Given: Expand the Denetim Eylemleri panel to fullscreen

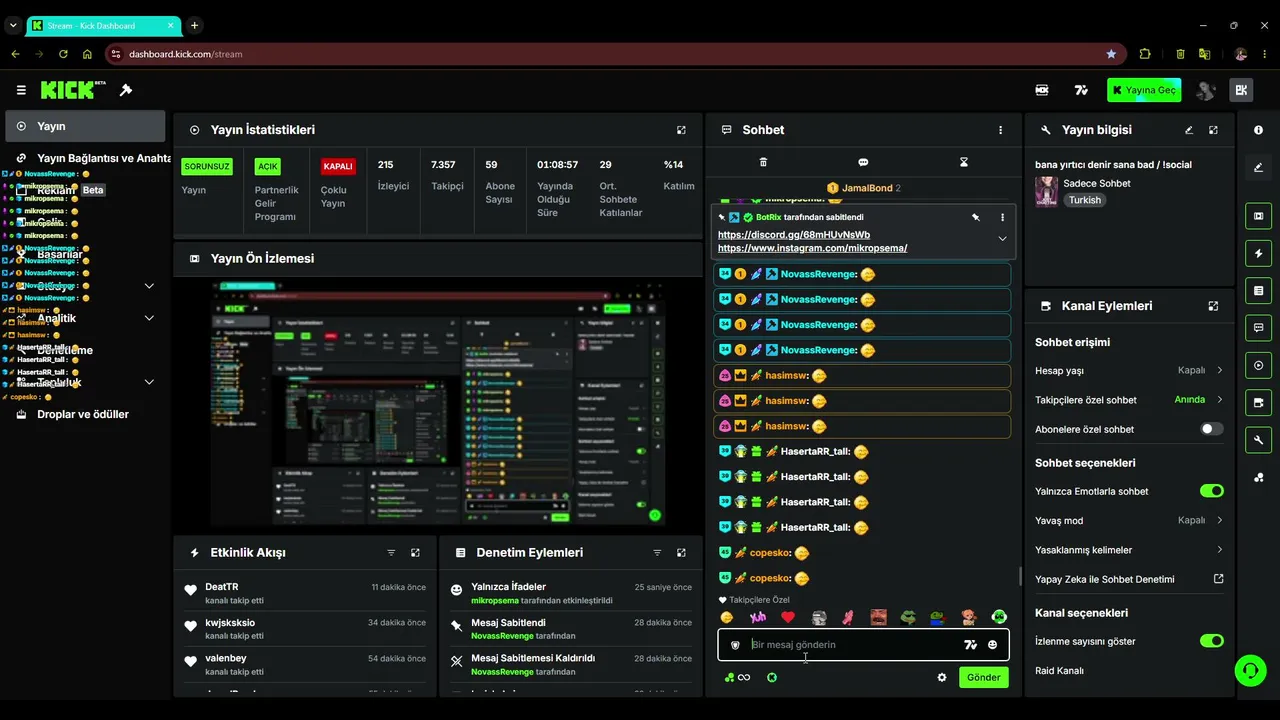Looking at the screenshot, I should 681,553.
